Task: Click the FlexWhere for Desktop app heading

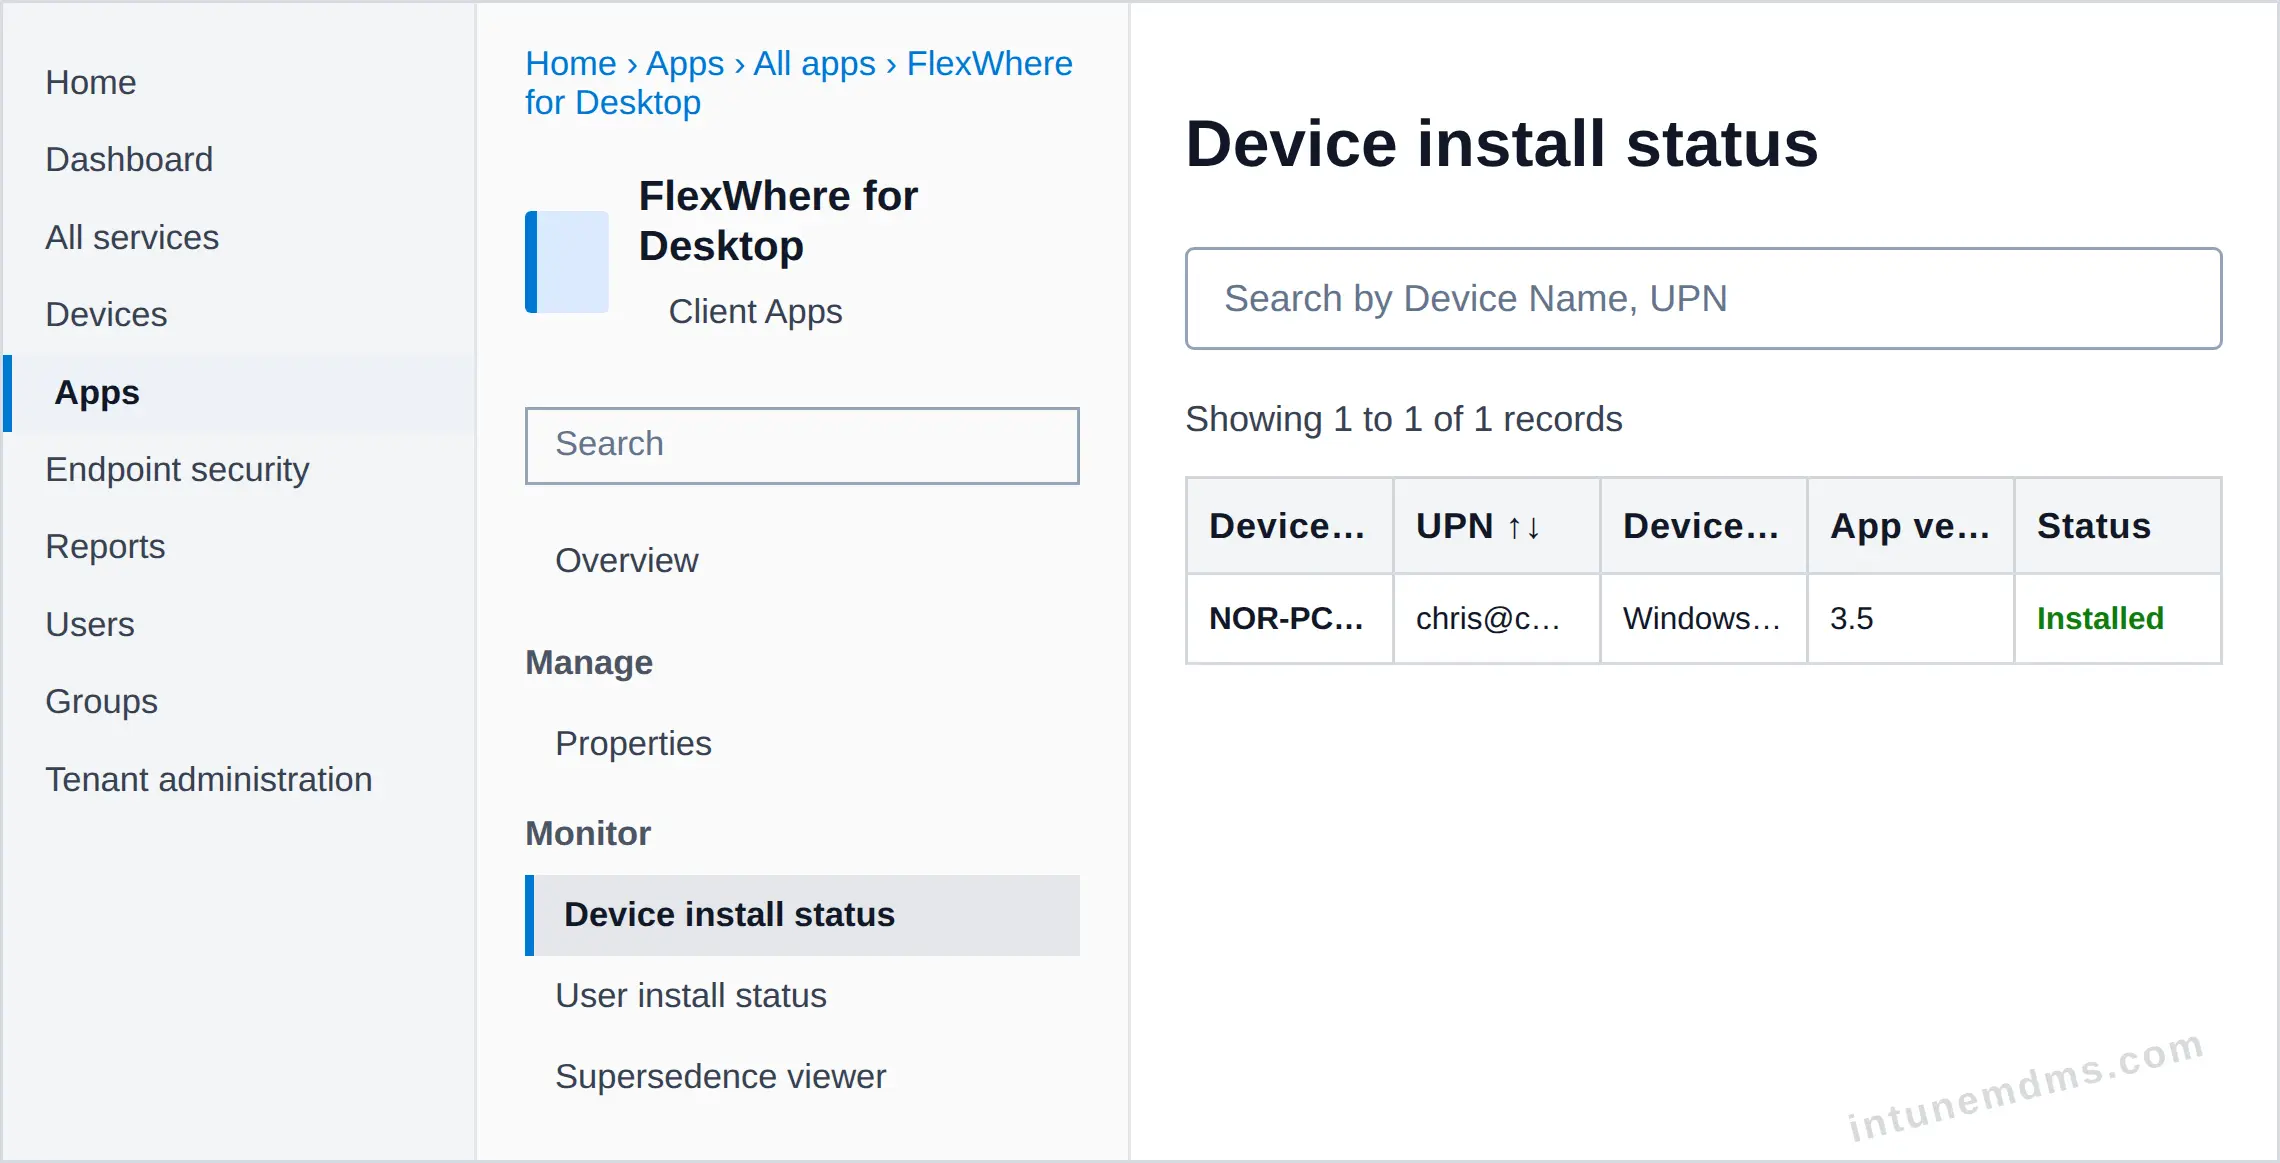Action: tap(778, 221)
